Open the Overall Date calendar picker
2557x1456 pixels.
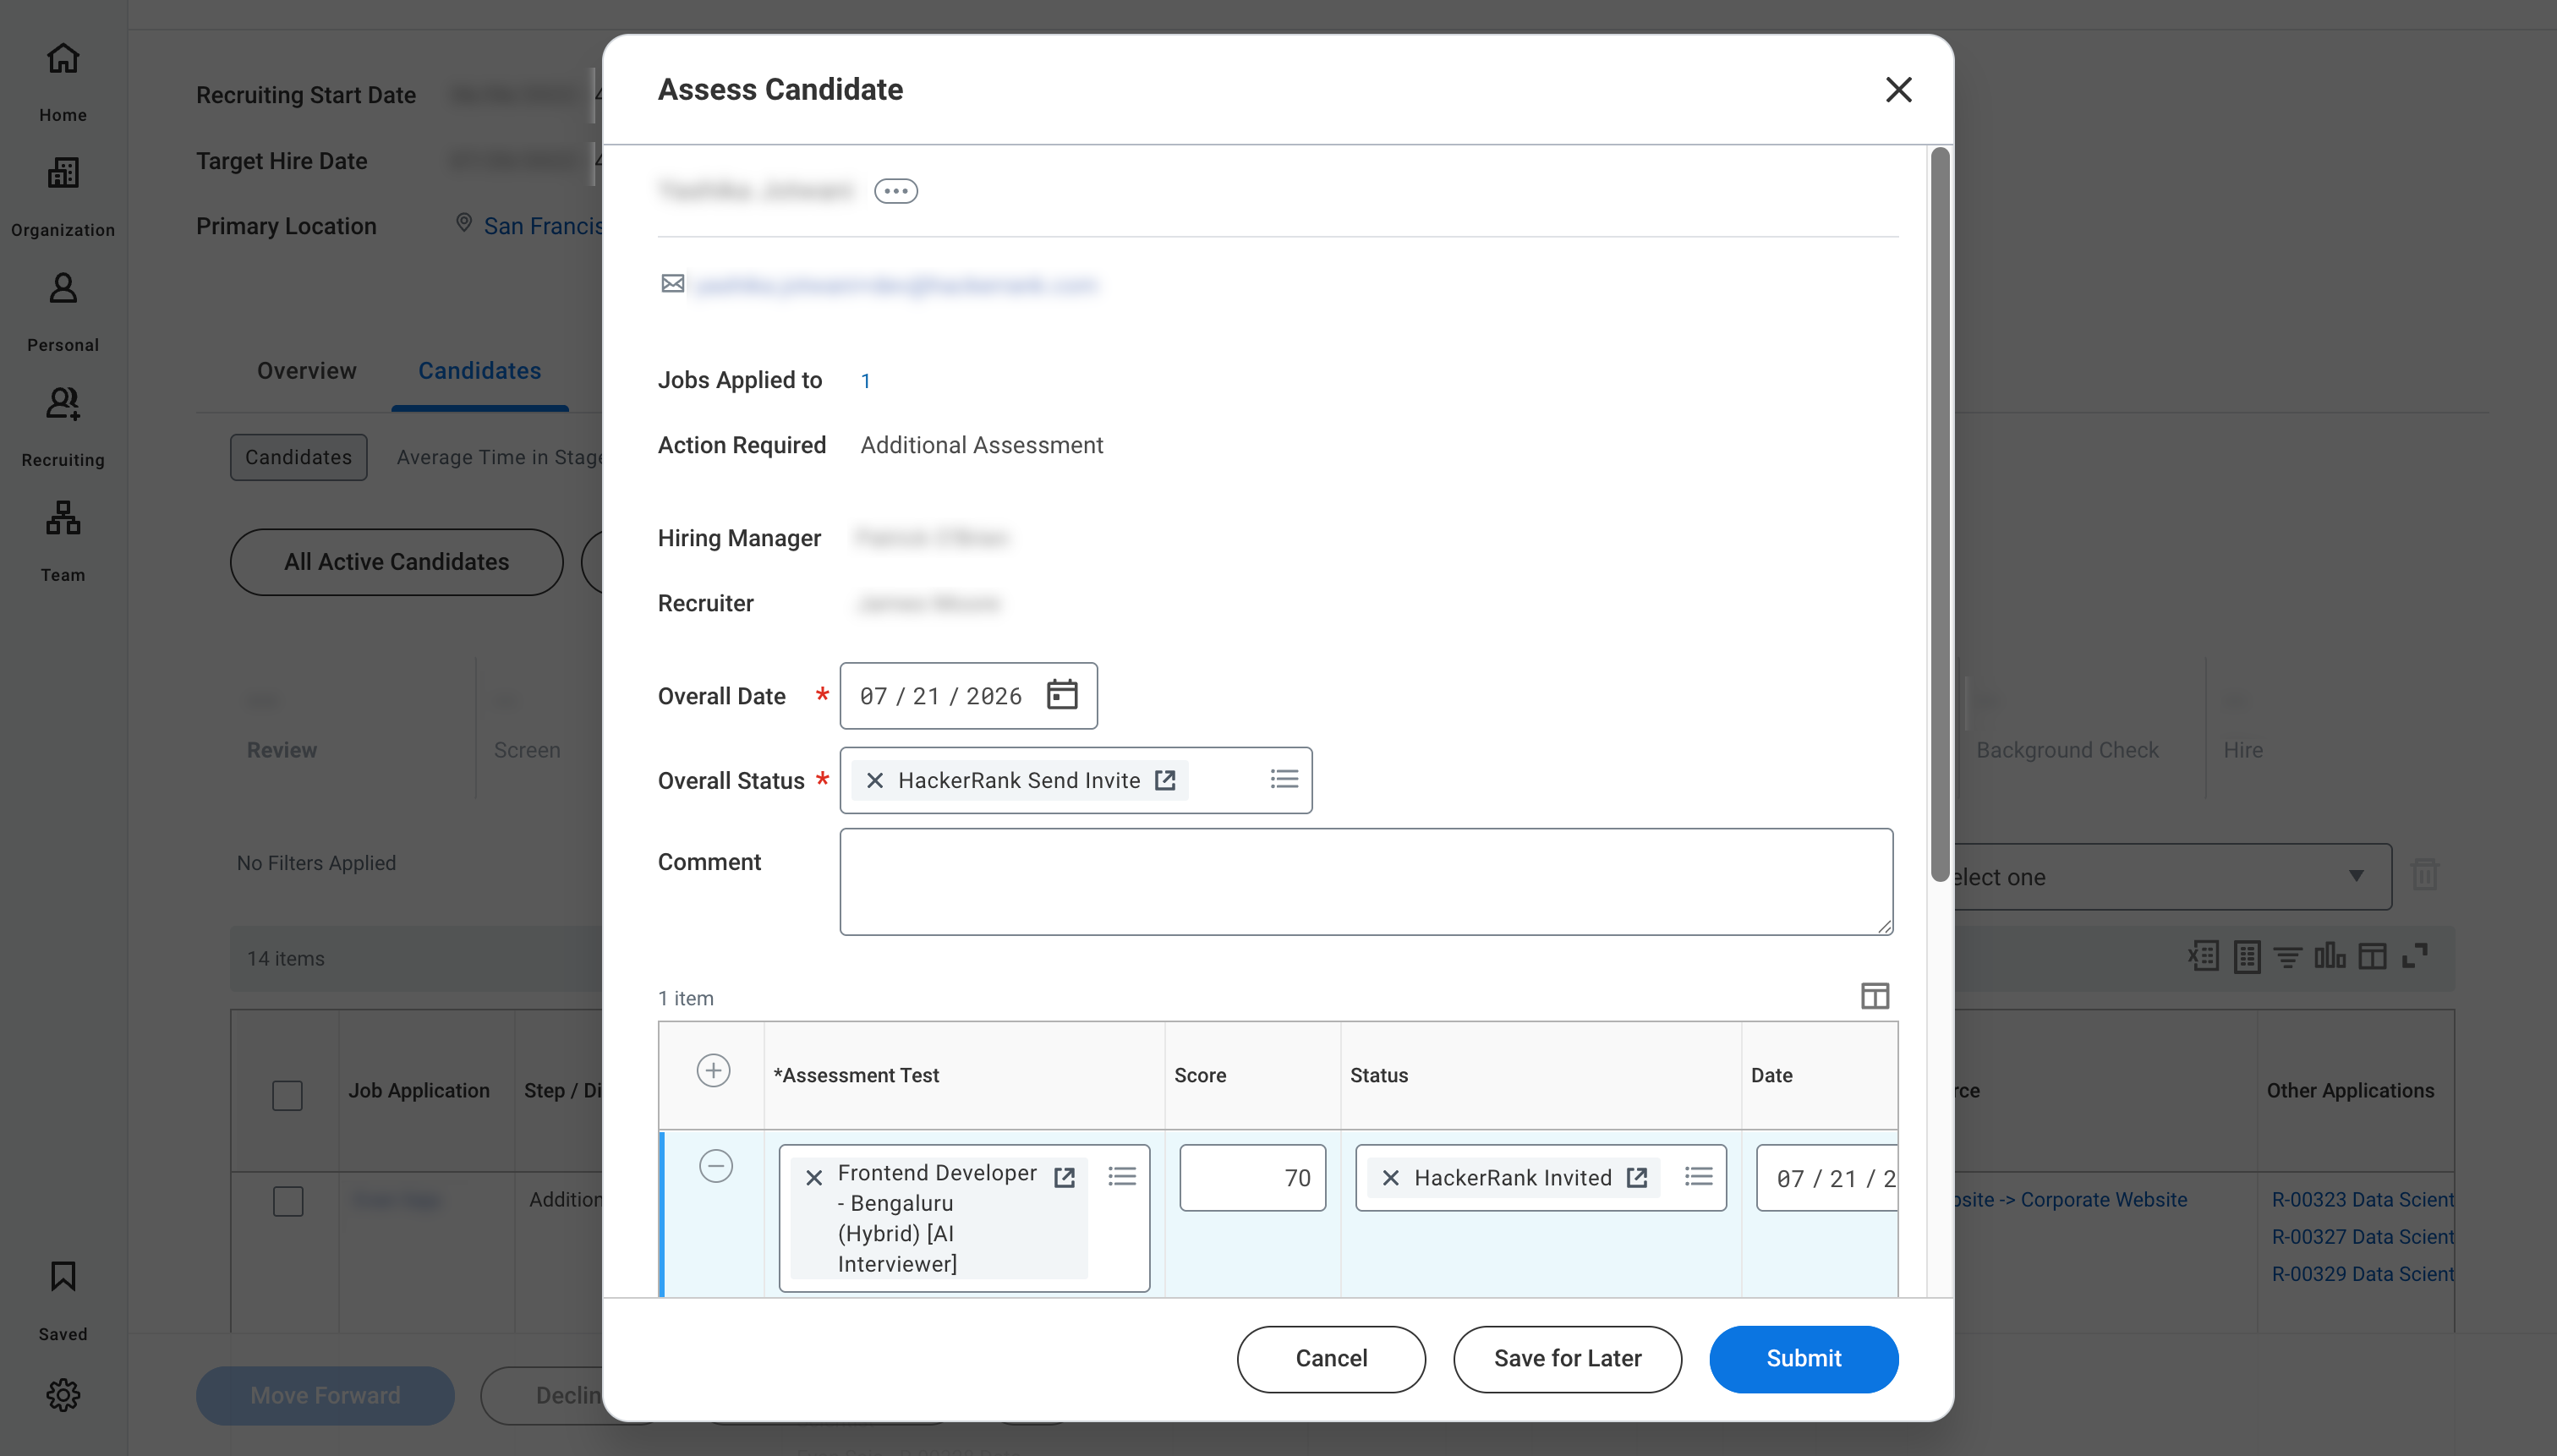point(1061,695)
